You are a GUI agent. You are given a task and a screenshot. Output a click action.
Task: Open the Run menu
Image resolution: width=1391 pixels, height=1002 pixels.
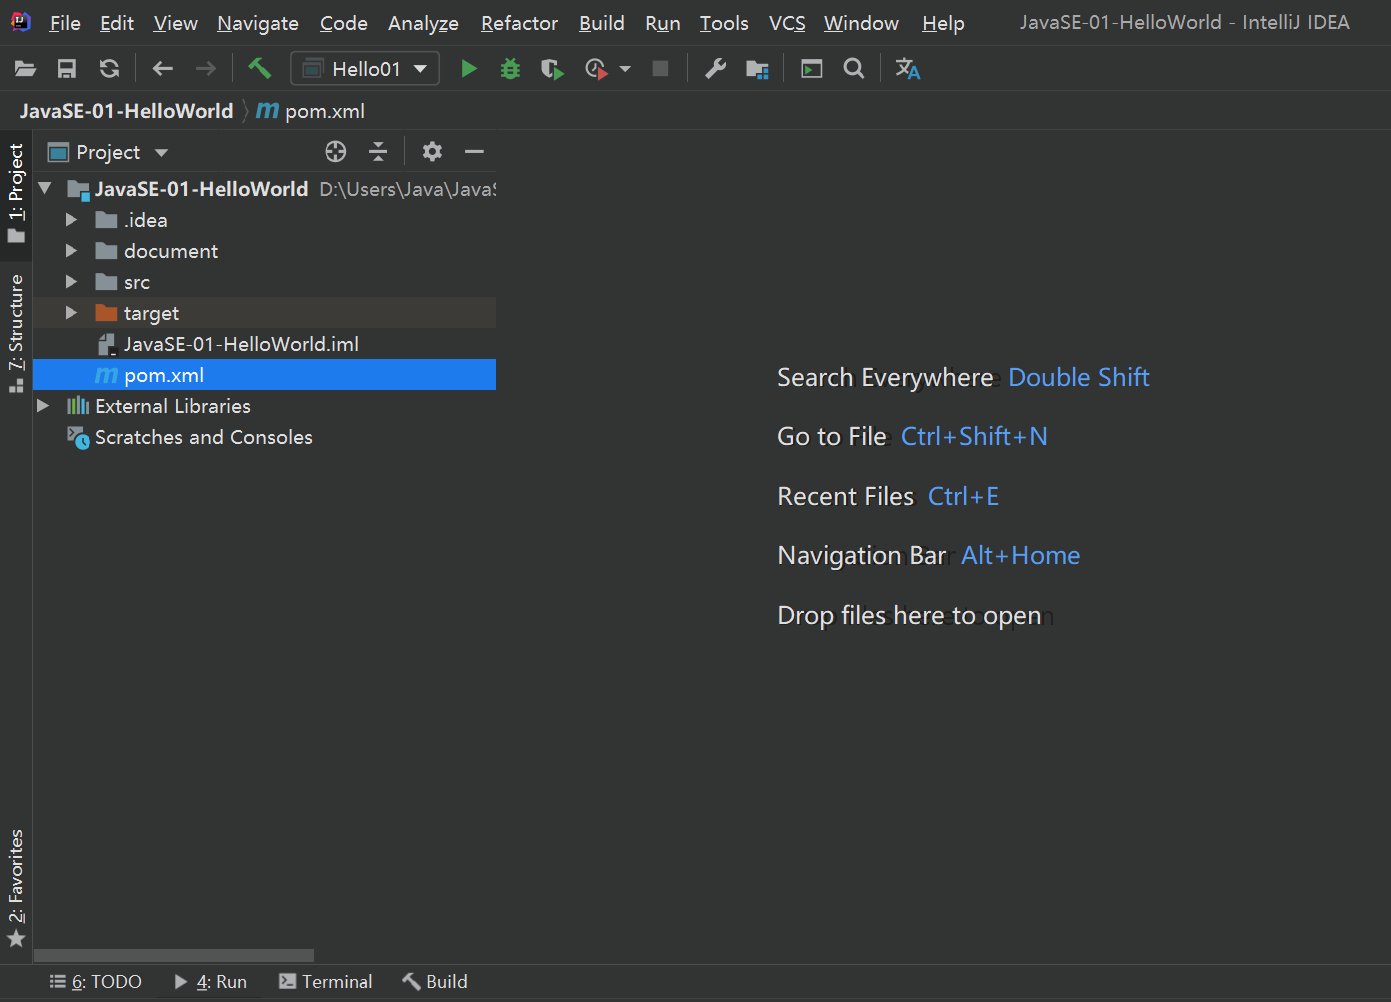coord(663,23)
